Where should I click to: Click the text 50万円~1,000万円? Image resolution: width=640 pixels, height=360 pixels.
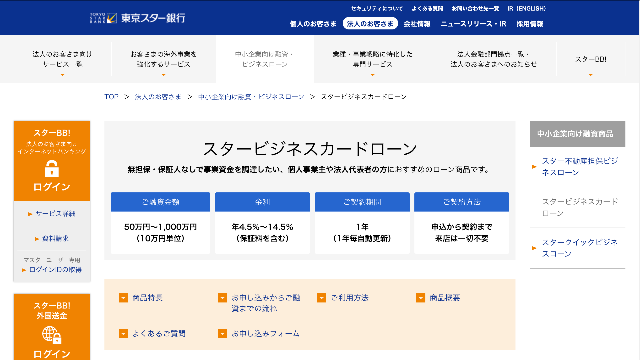click(x=160, y=227)
